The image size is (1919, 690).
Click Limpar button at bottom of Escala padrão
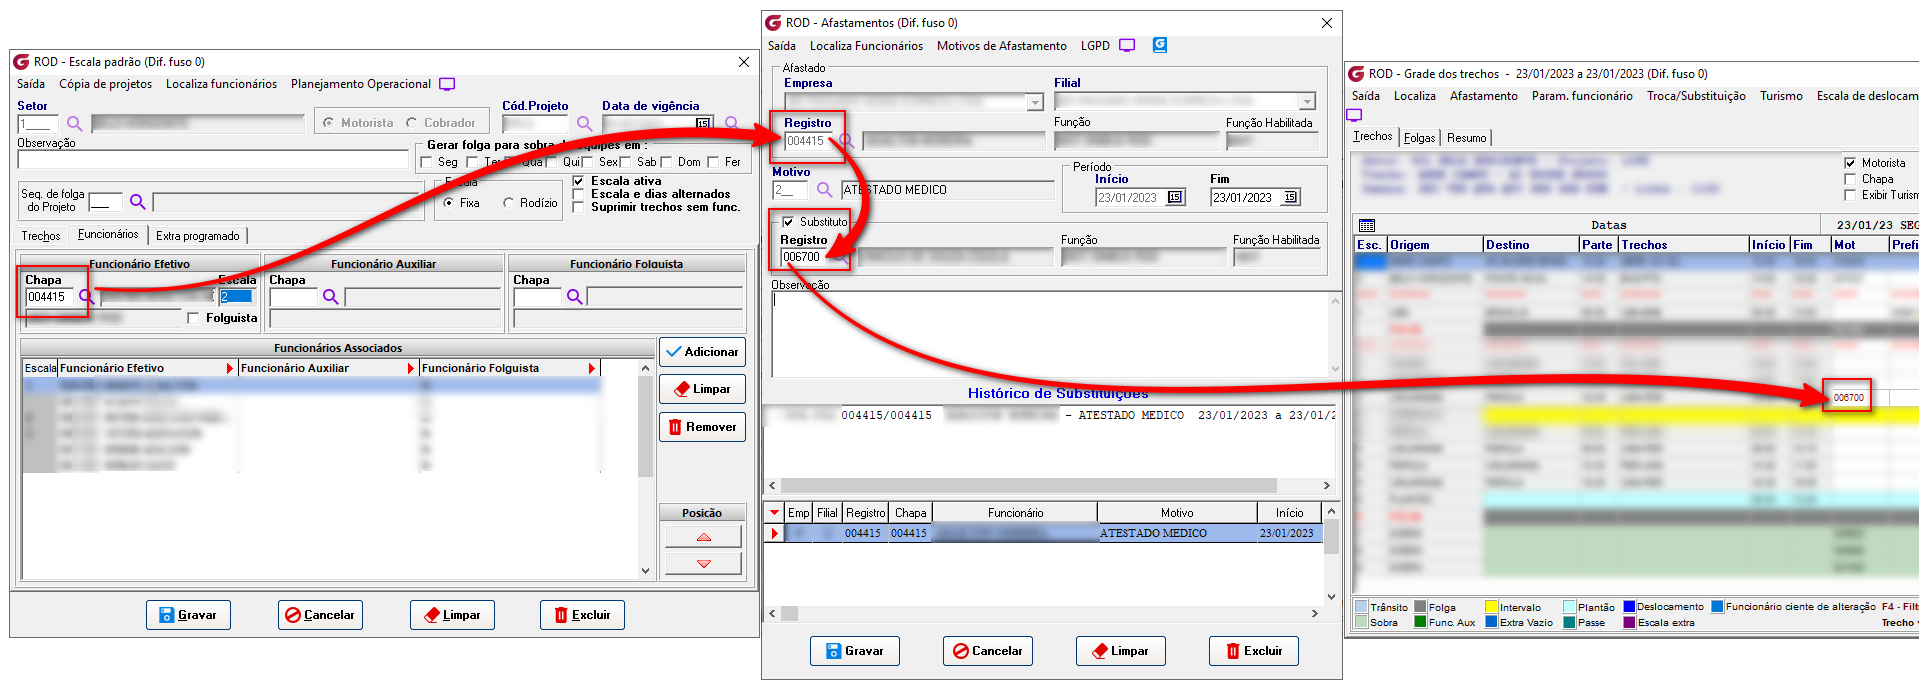[452, 615]
